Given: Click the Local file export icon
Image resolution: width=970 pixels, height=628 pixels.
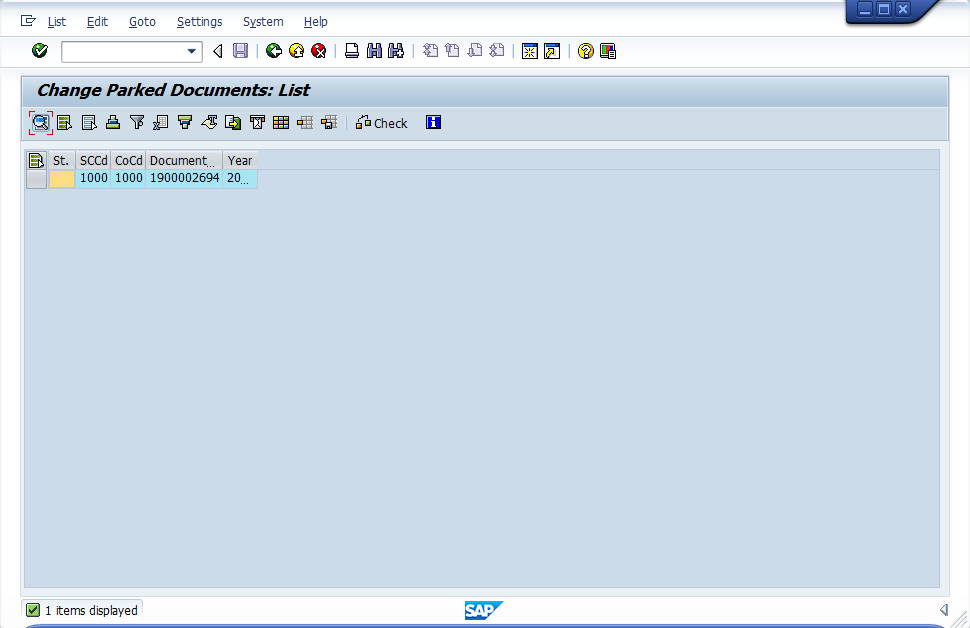Looking at the screenshot, I should pyautogui.click(x=233, y=123).
